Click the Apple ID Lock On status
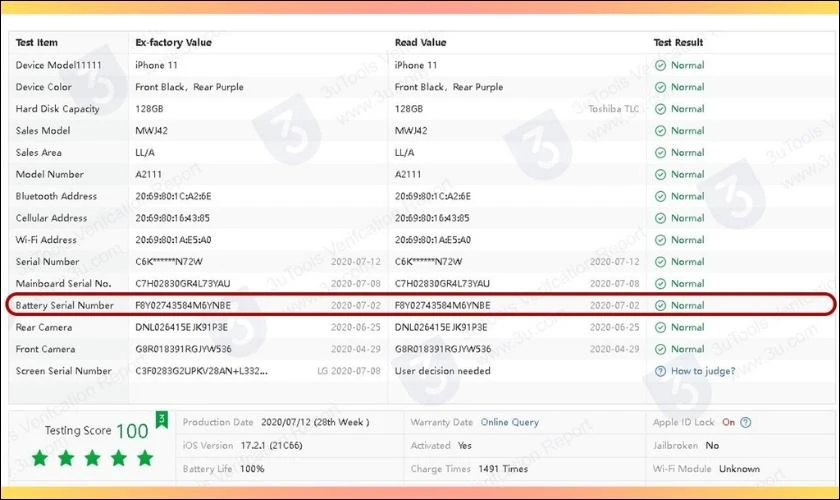This screenshot has height=500, width=840. (x=729, y=422)
